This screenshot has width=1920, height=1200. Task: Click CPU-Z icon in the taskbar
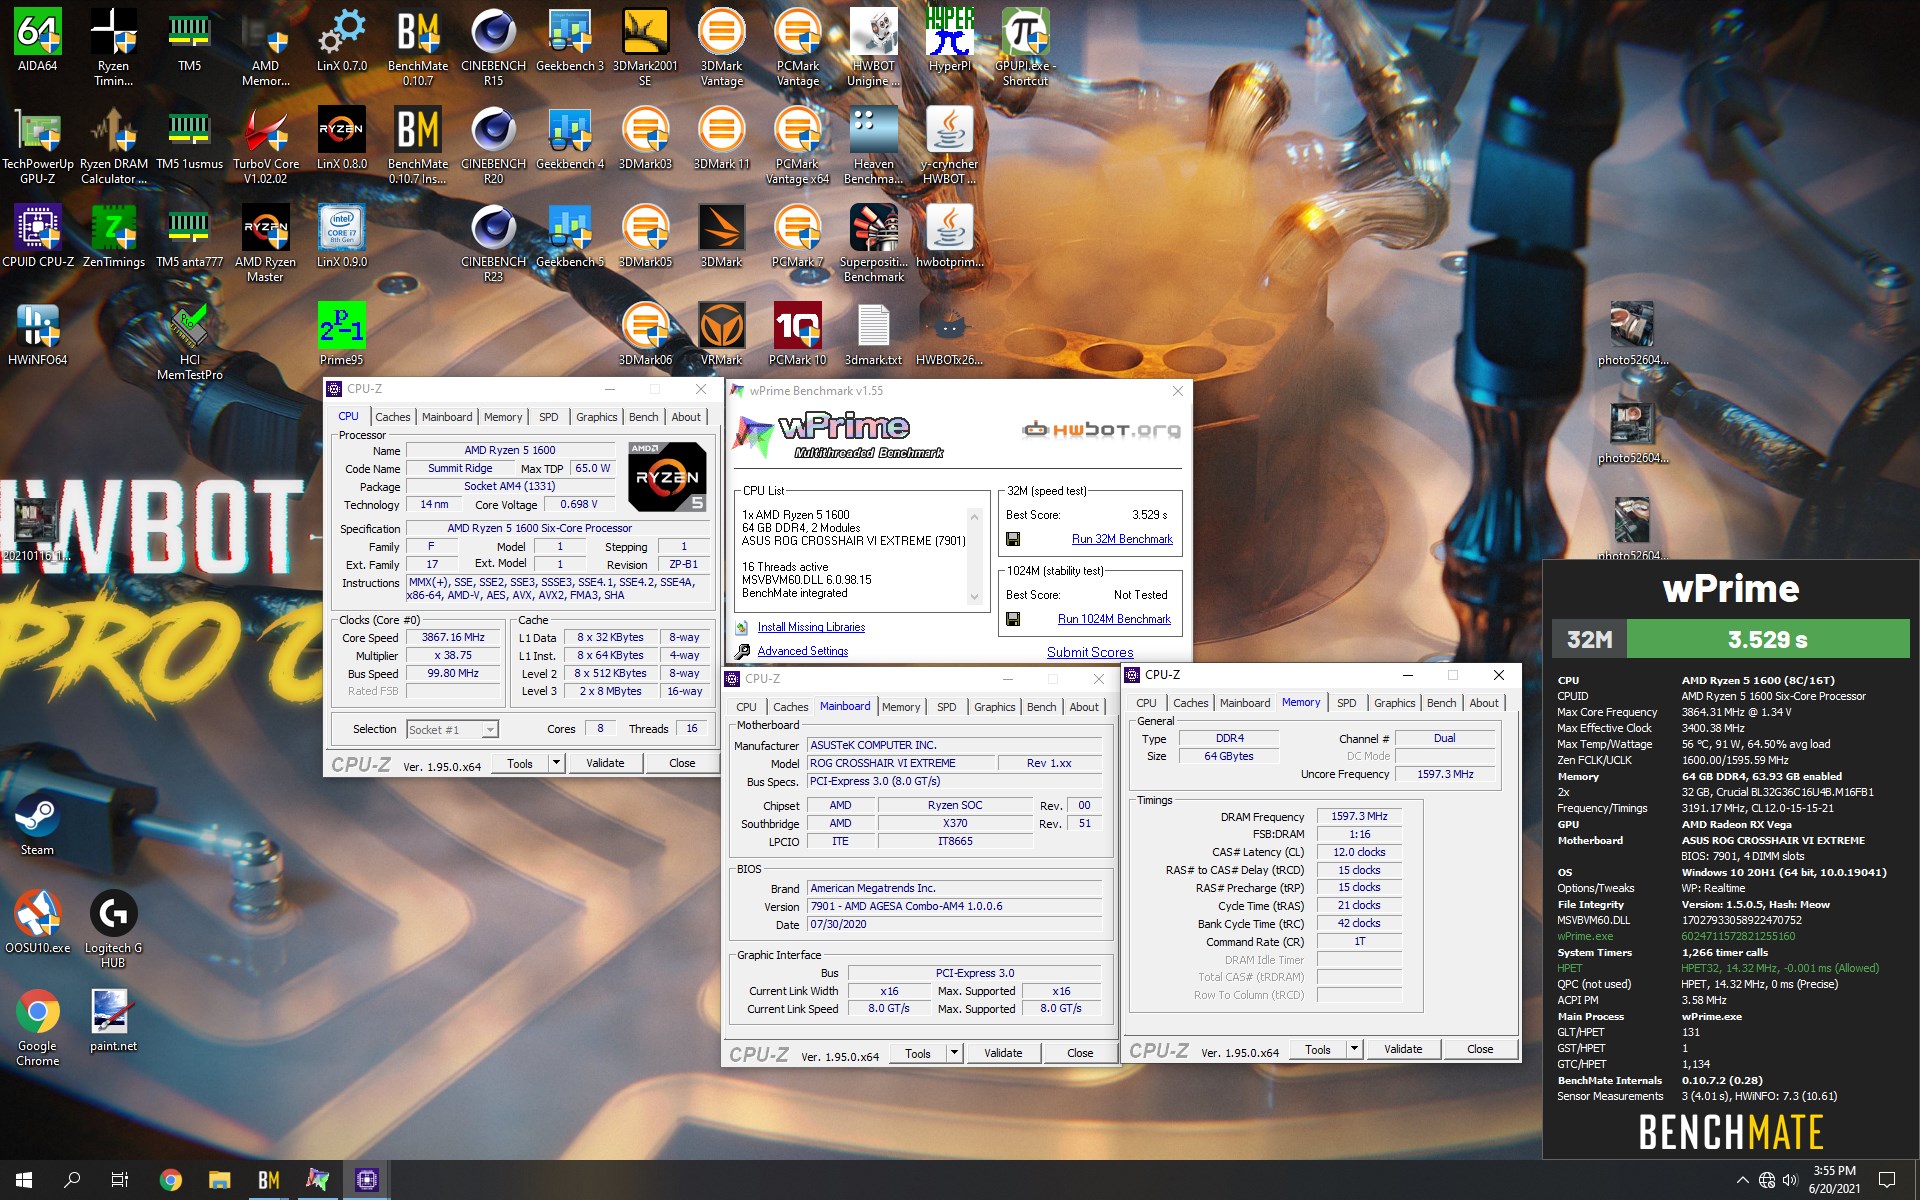[x=367, y=1180]
